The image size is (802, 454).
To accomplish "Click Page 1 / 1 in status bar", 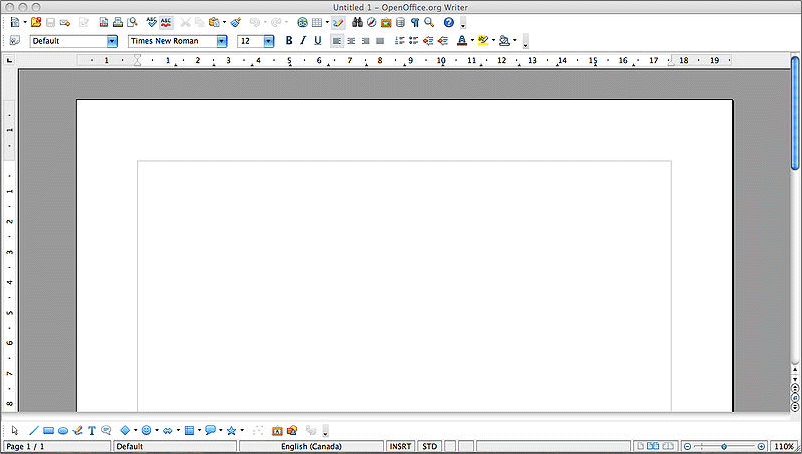I will pos(26,447).
